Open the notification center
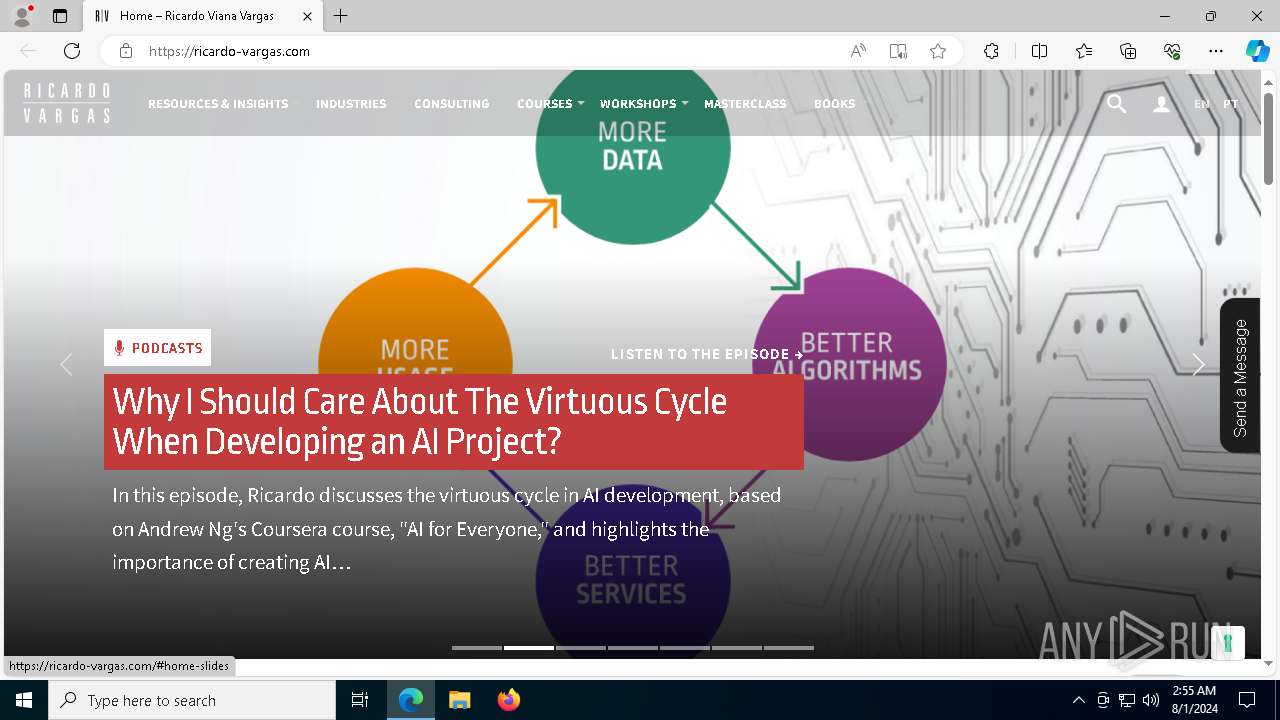The height and width of the screenshot is (720, 1280). tap(1247, 700)
